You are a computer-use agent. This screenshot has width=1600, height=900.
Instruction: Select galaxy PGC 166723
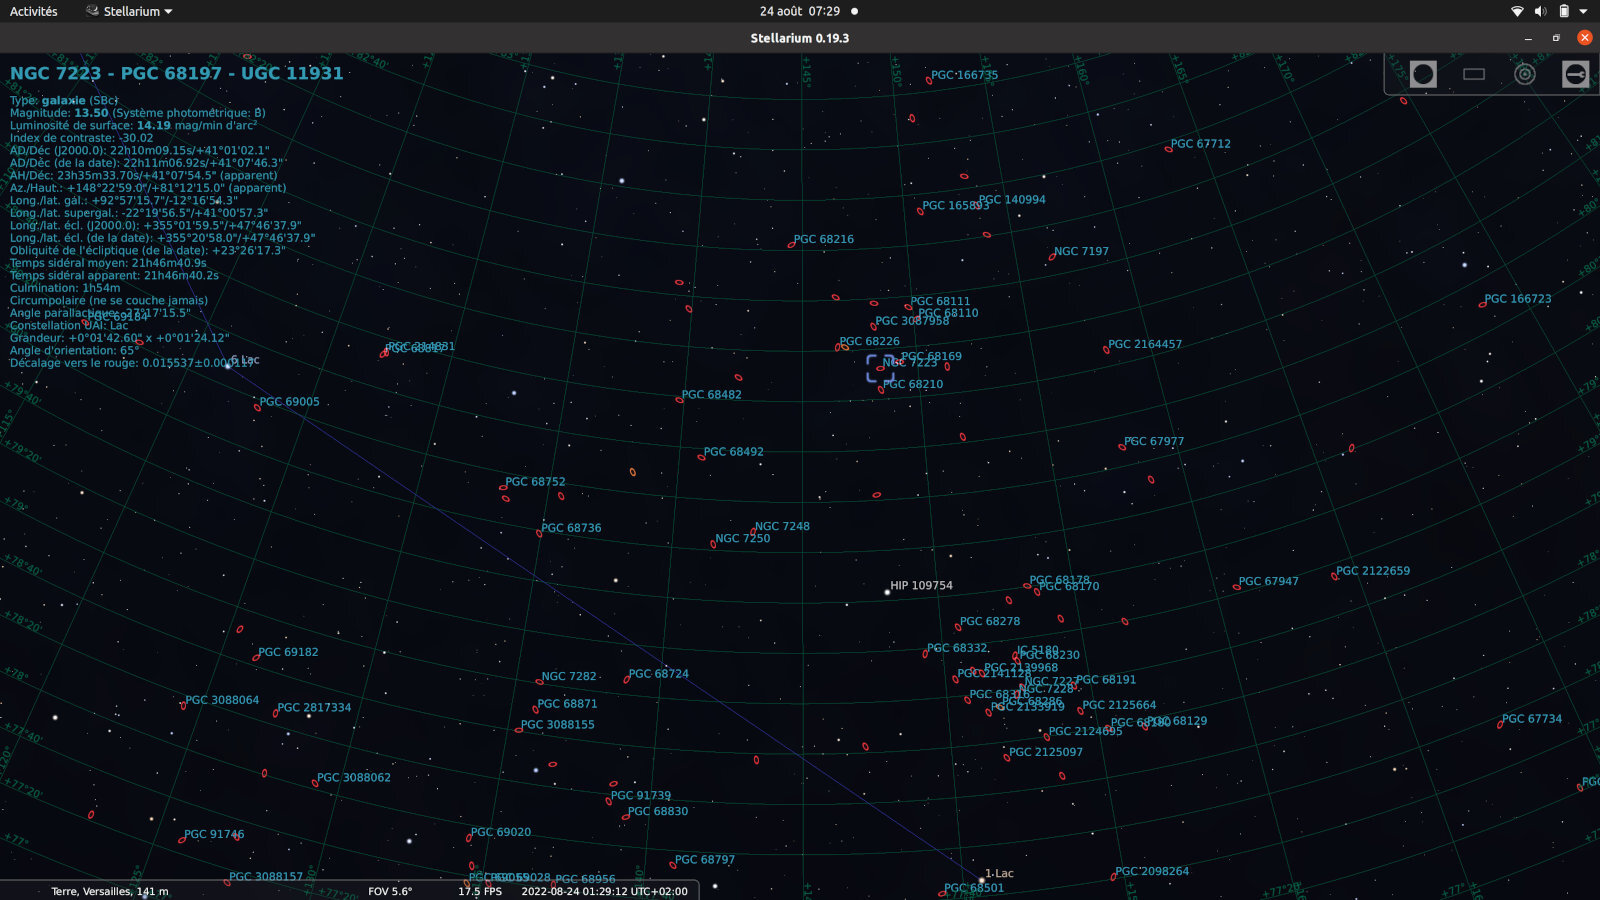[1518, 299]
